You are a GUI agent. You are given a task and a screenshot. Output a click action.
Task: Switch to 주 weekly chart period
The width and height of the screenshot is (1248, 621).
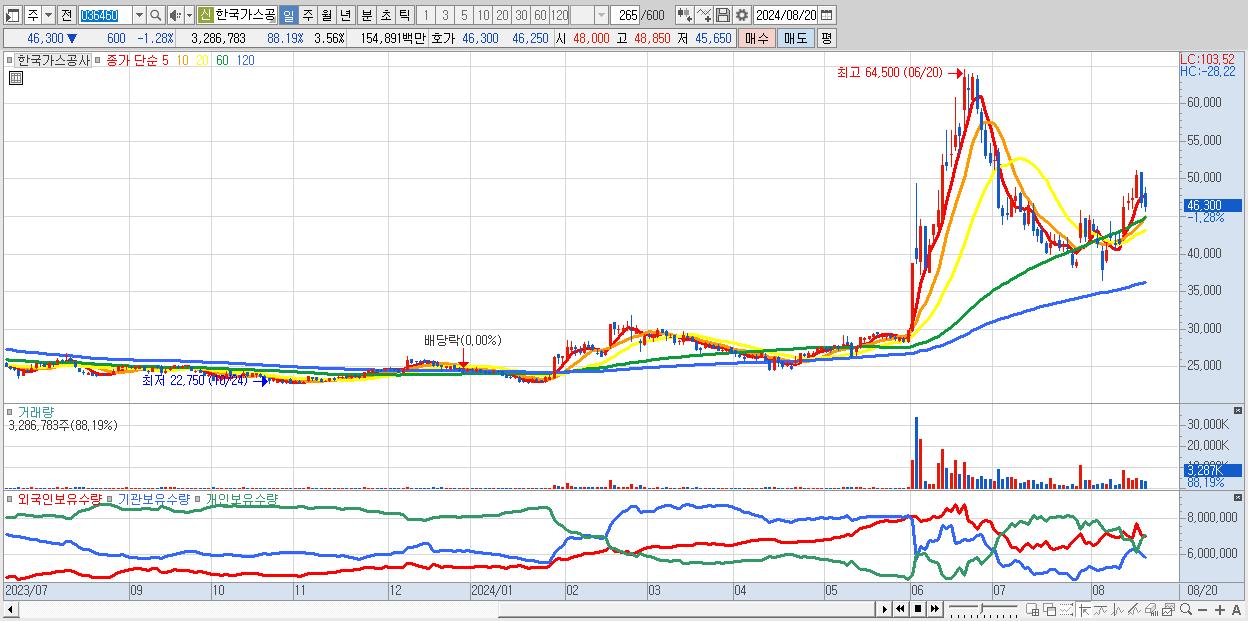(x=307, y=15)
